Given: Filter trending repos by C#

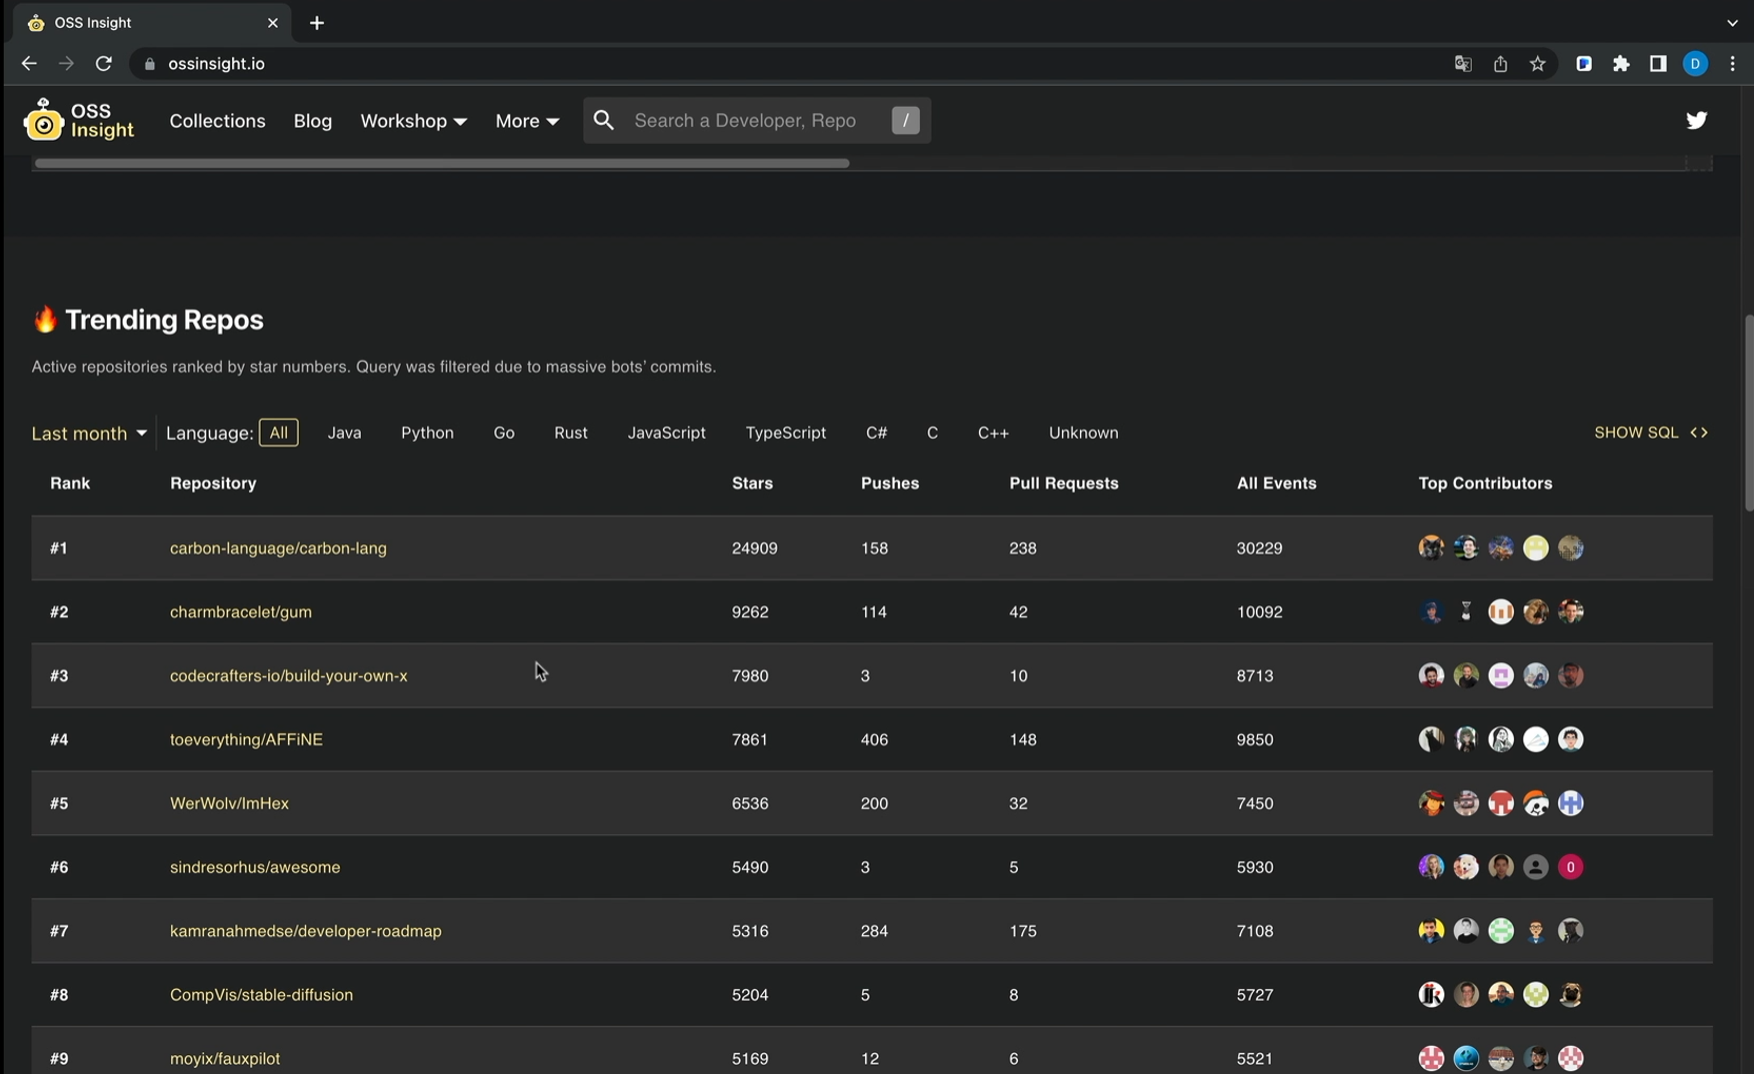Looking at the screenshot, I should tap(876, 433).
